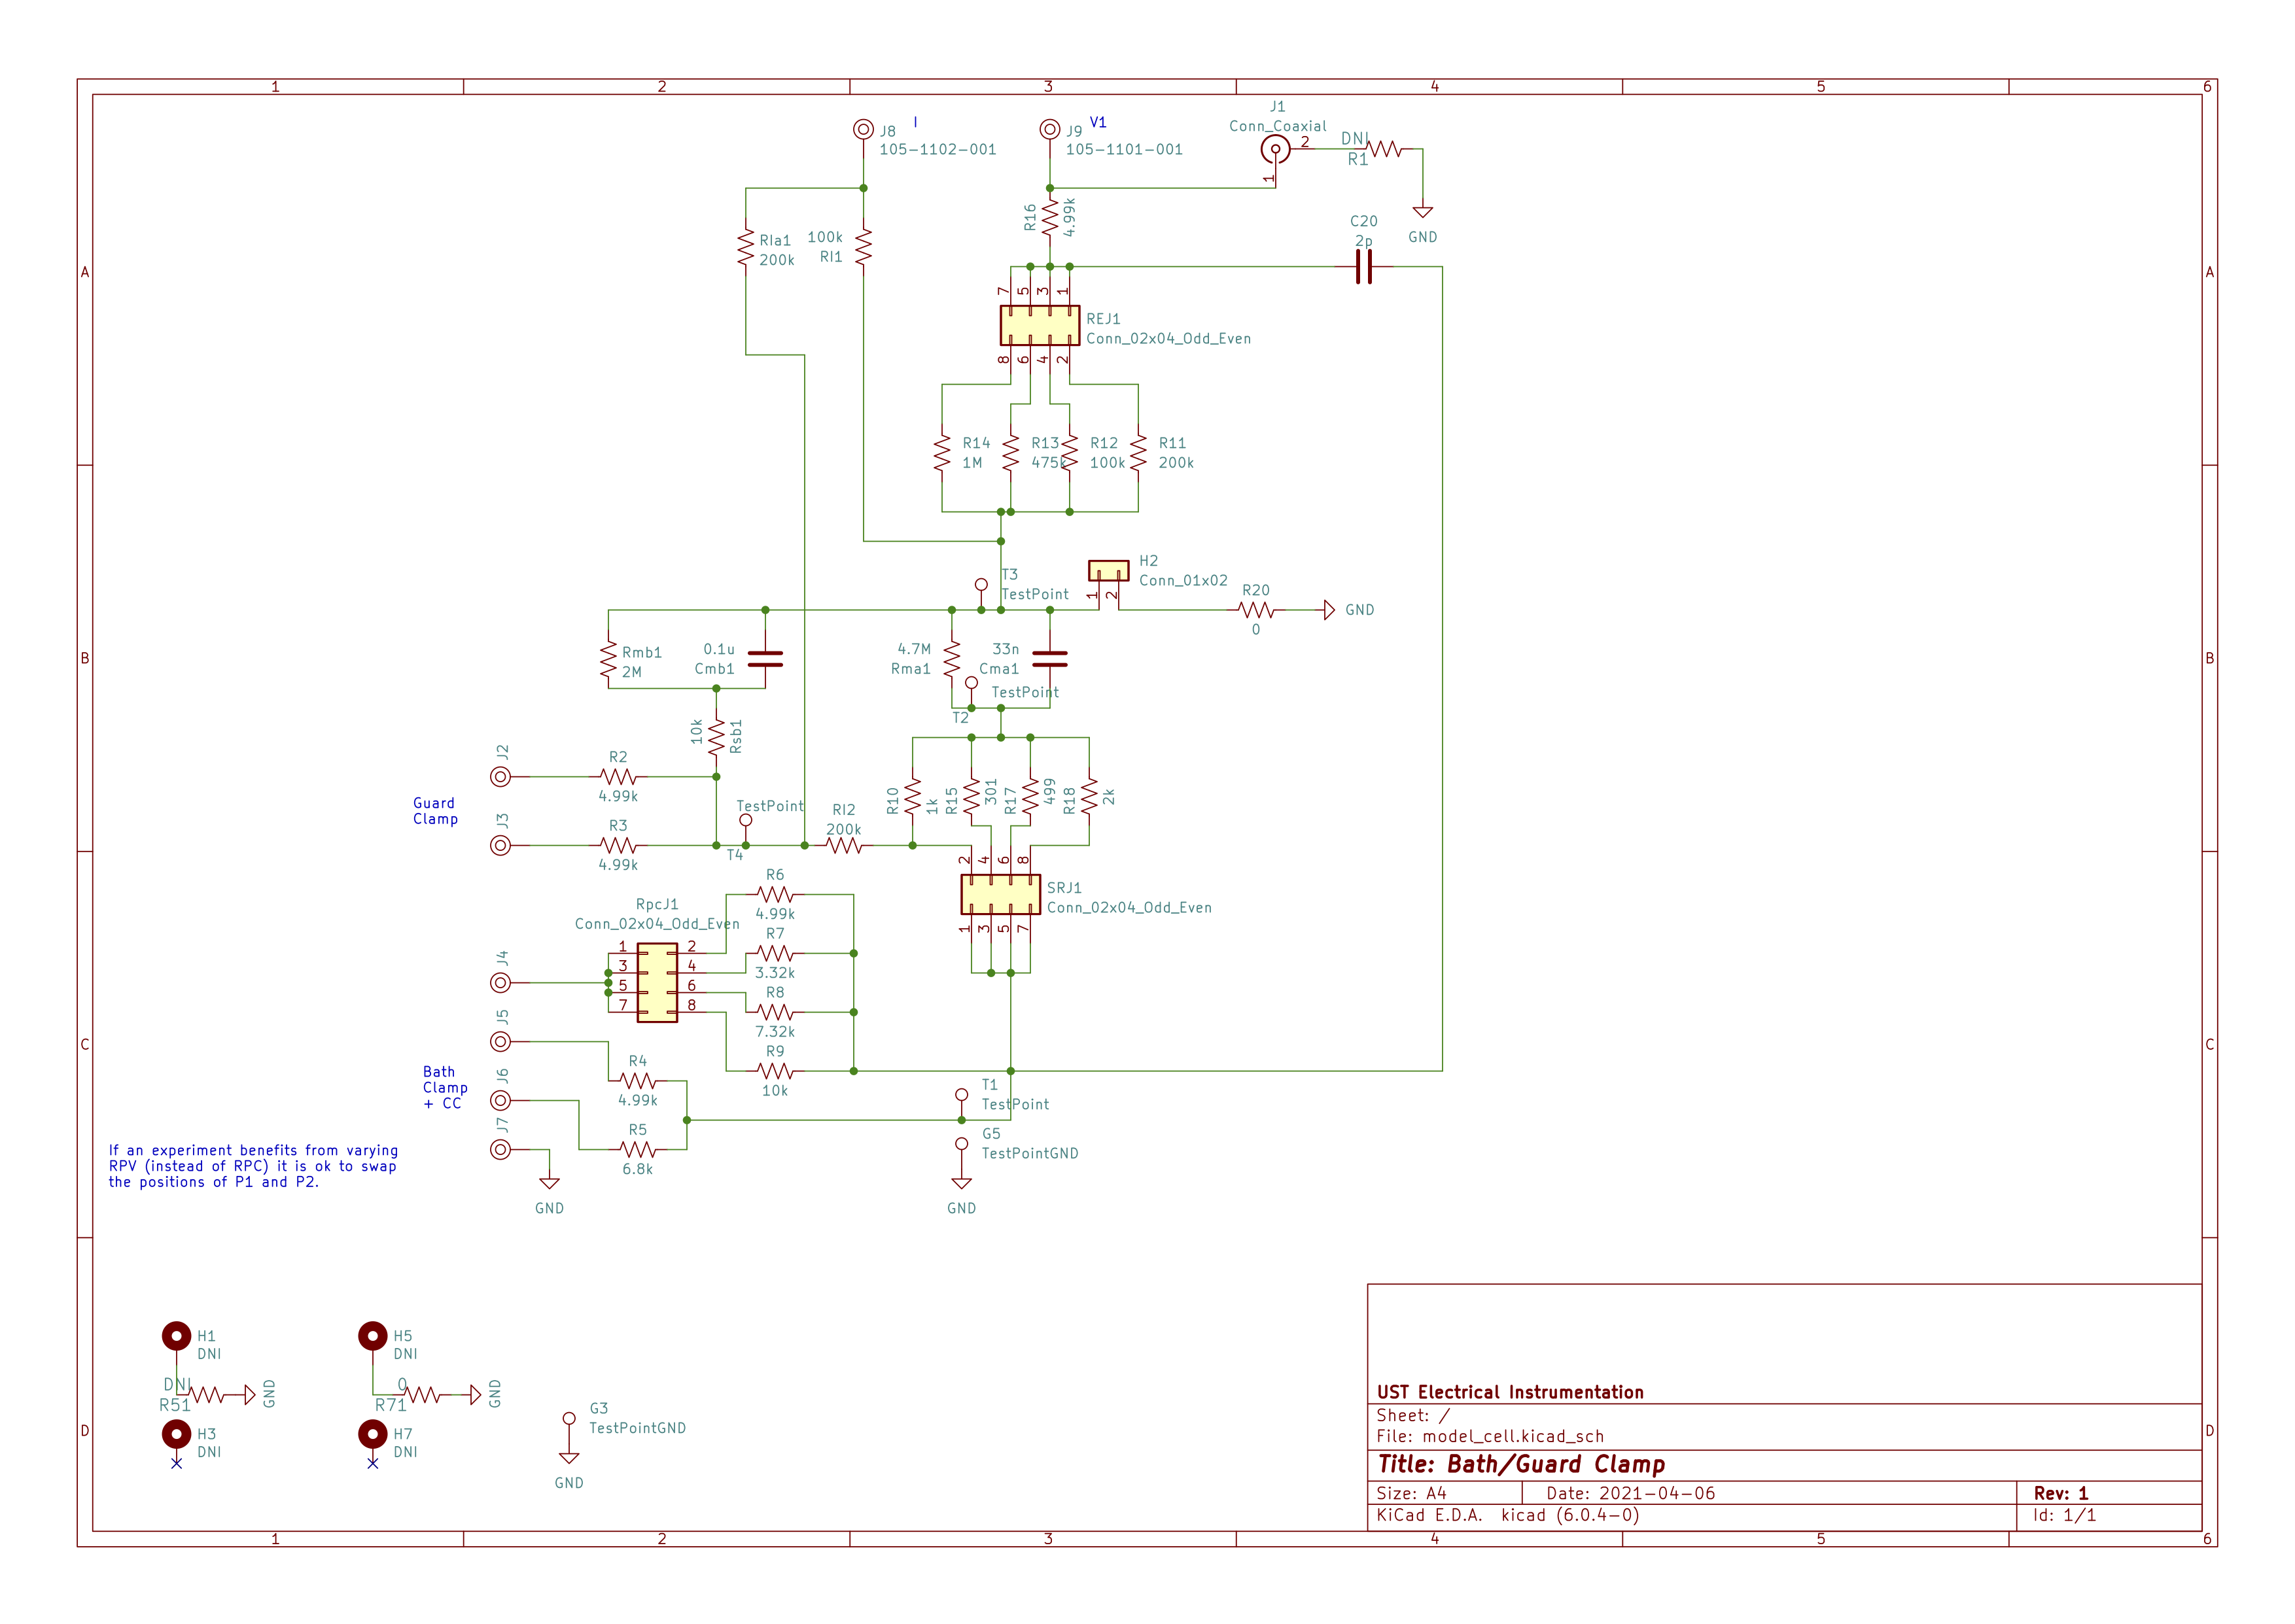2295x1624 pixels.
Task: Select the Cma1 33n capacitor symbol
Action: tap(1049, 658)
